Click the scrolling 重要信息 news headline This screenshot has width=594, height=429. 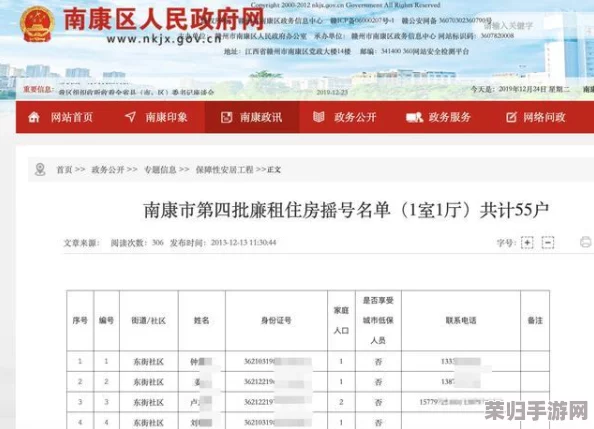(136, 92)
